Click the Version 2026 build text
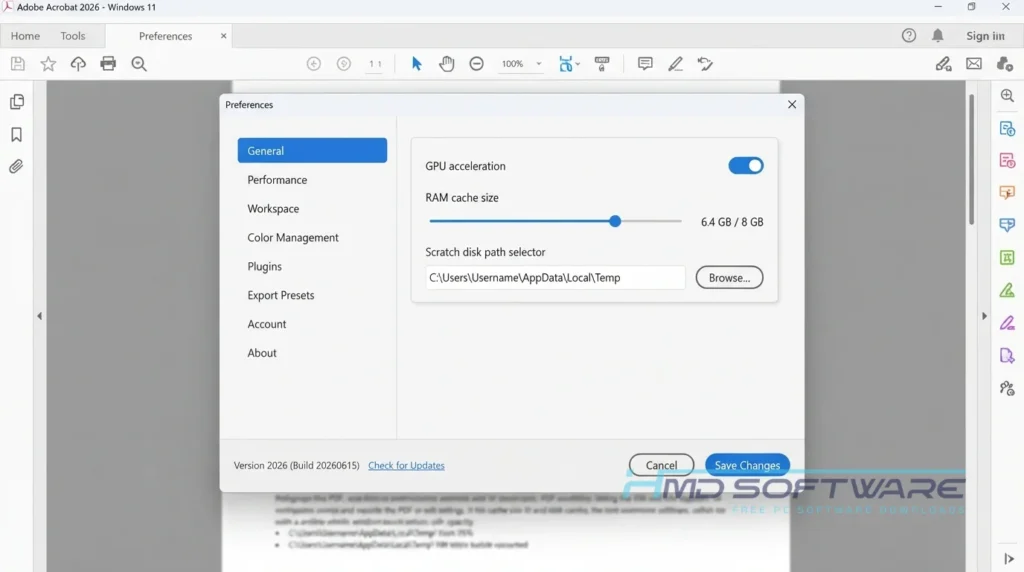The image size is (1024, 572). [x=296, y=466]
